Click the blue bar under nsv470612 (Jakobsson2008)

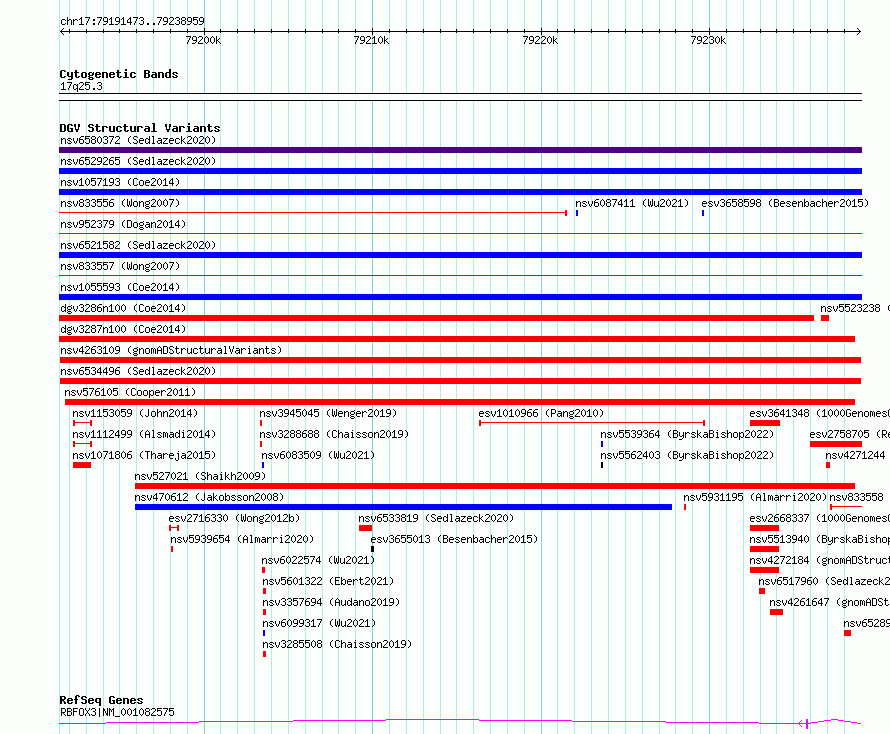[x=403, y=507]
